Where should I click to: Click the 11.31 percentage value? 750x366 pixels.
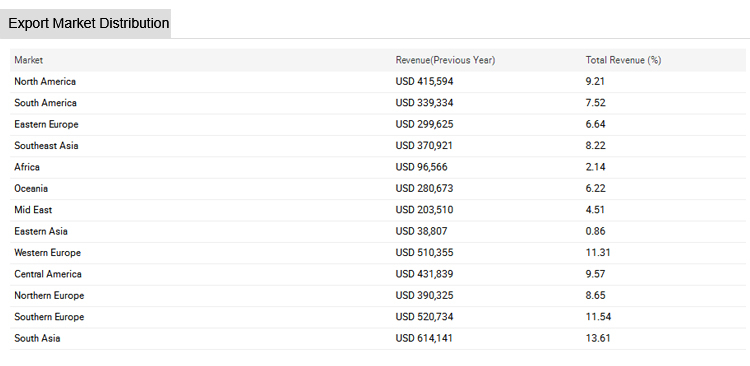[598, 253]
